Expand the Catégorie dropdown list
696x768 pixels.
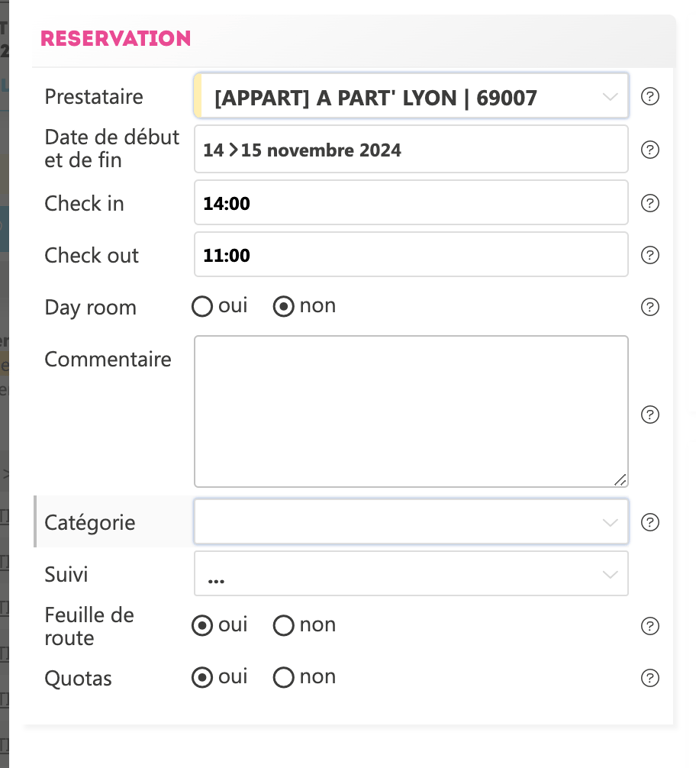click(x=411, y=522)
